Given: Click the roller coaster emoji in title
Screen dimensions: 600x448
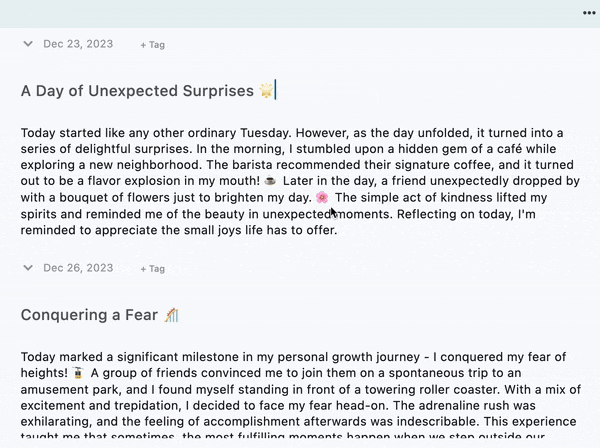Looking at the screenshot, I should (x=171, y=315).
